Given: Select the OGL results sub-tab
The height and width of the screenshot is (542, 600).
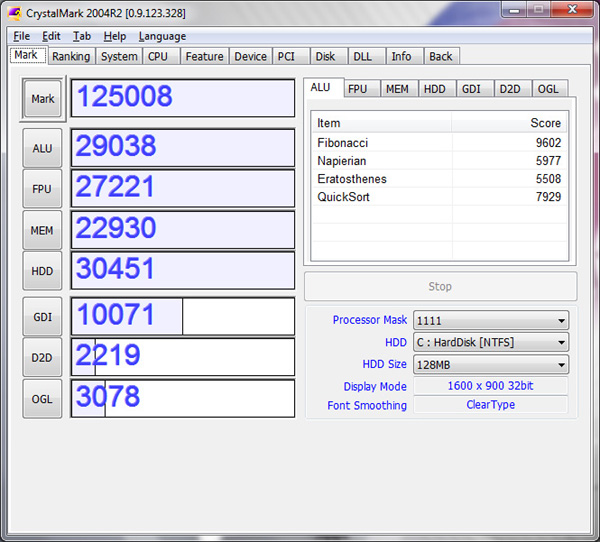Looking at the screenshot, I should (550, 89).
